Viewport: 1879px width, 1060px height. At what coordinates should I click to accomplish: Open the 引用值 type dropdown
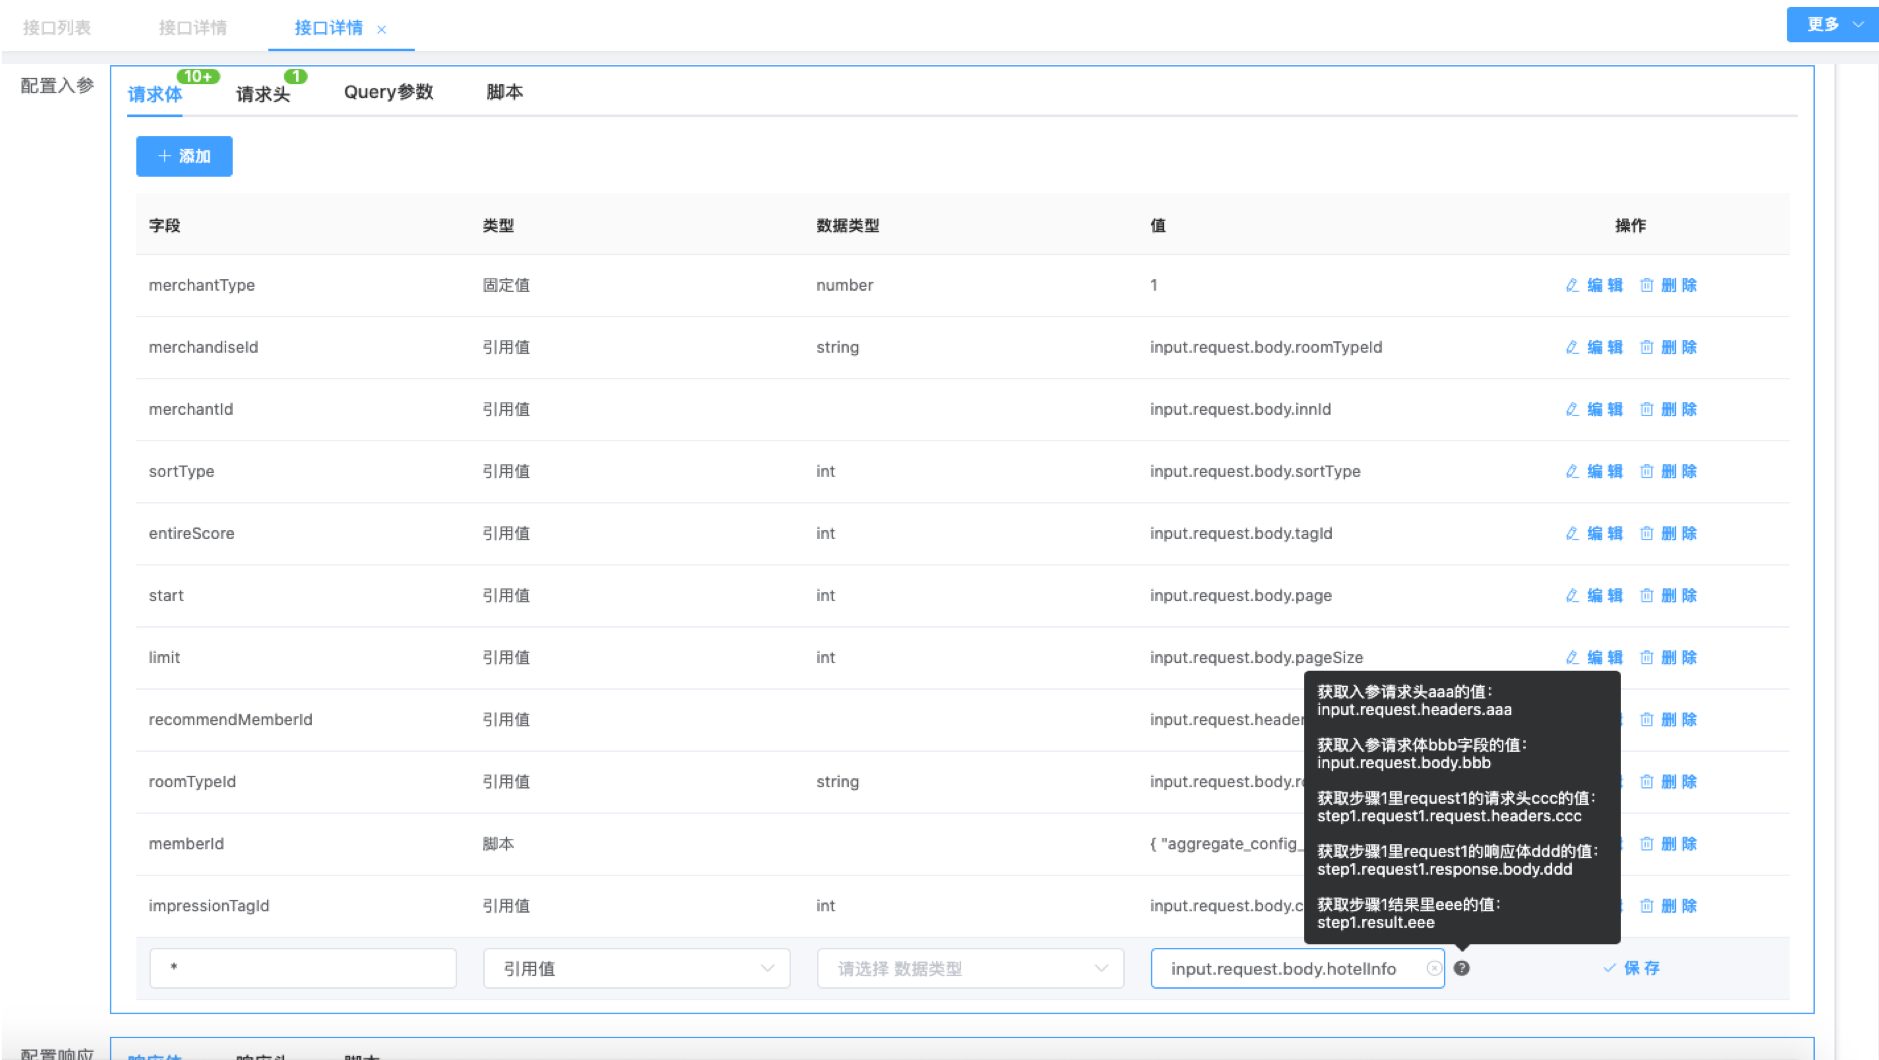[636, 968]
